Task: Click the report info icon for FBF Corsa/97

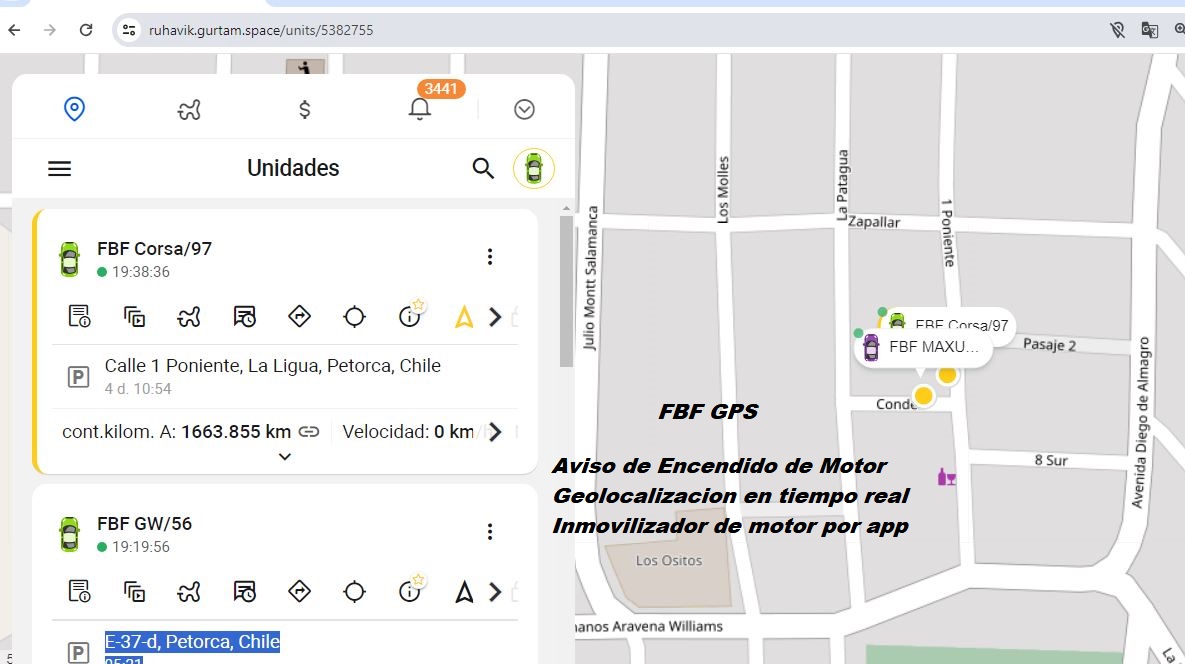Action: [79, 317]
